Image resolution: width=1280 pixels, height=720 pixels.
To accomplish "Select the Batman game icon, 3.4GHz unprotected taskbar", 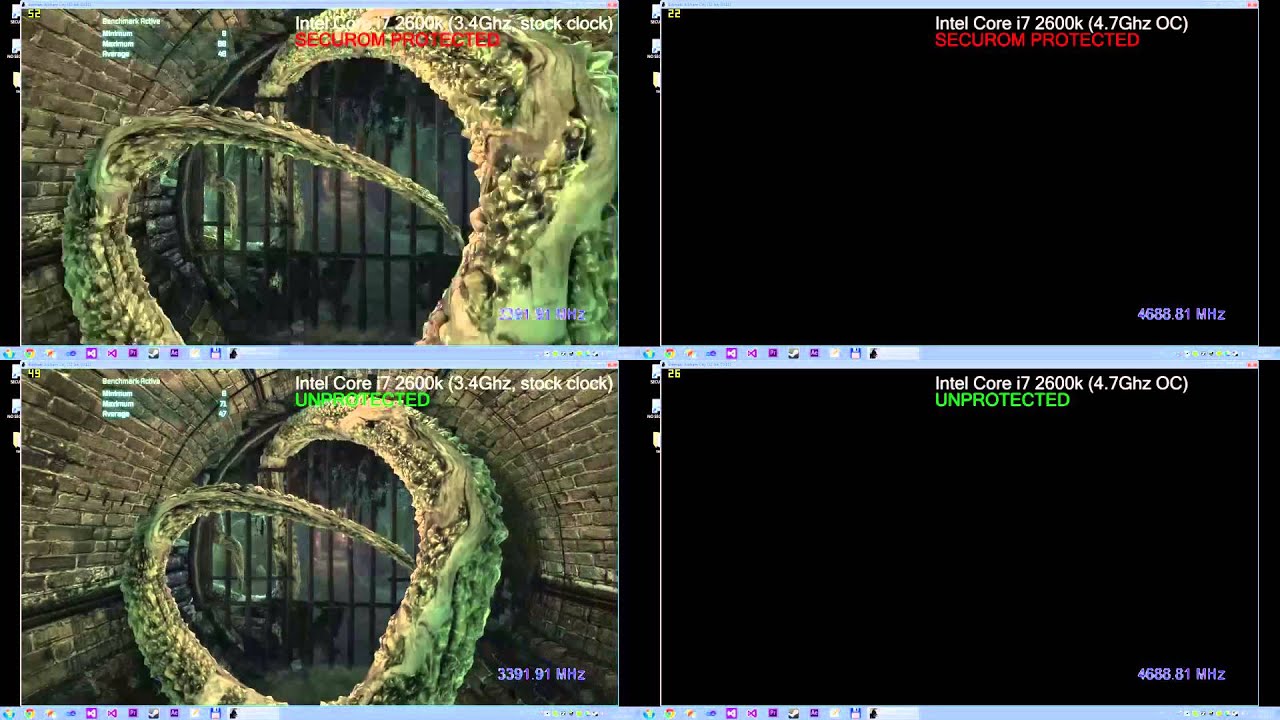I will click(x=233, y=714).
